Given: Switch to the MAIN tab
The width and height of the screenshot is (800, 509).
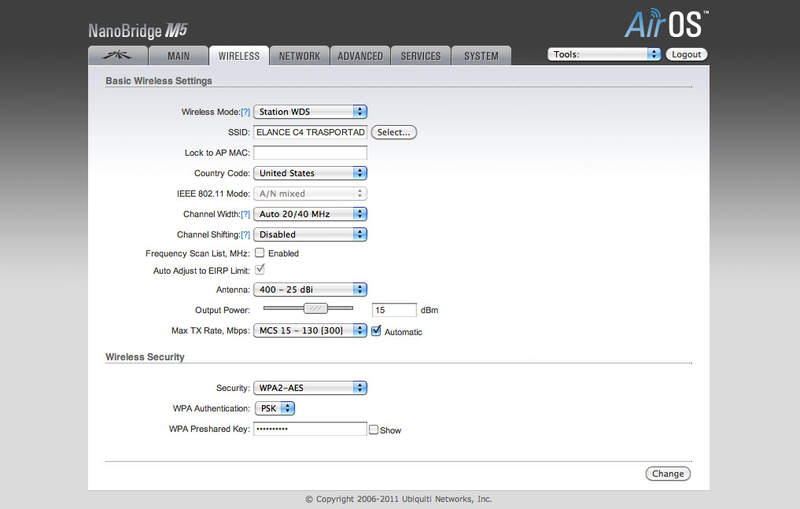Looking at the screenshot, I should click(x=178, y=56).
